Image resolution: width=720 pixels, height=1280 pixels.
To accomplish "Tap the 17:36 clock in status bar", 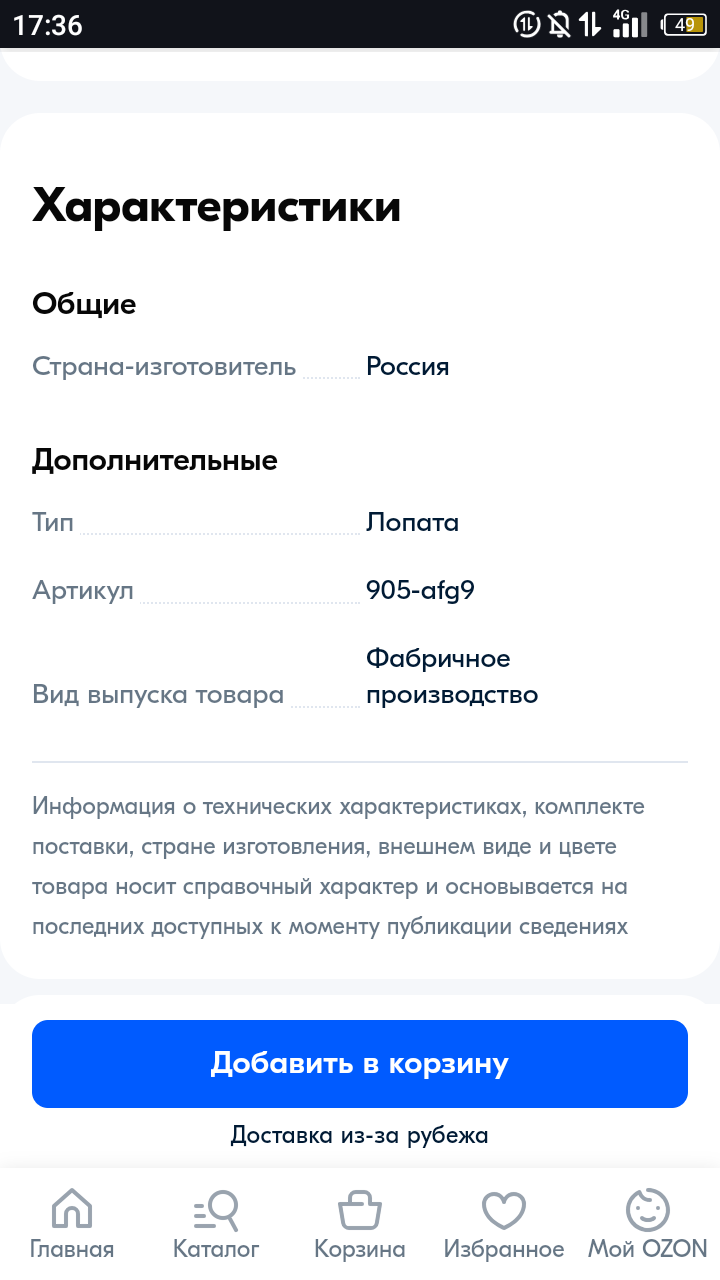I will tap(48, 25).
